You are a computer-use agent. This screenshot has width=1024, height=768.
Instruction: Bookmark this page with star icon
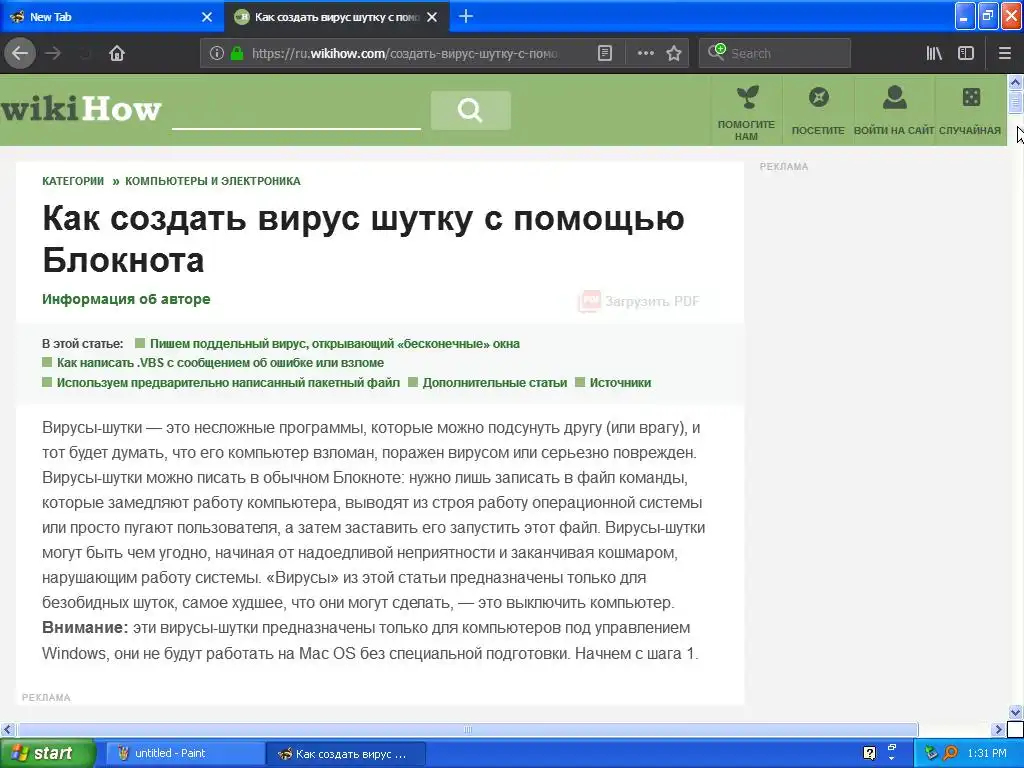pyautogui.click(x=674, y=53)
